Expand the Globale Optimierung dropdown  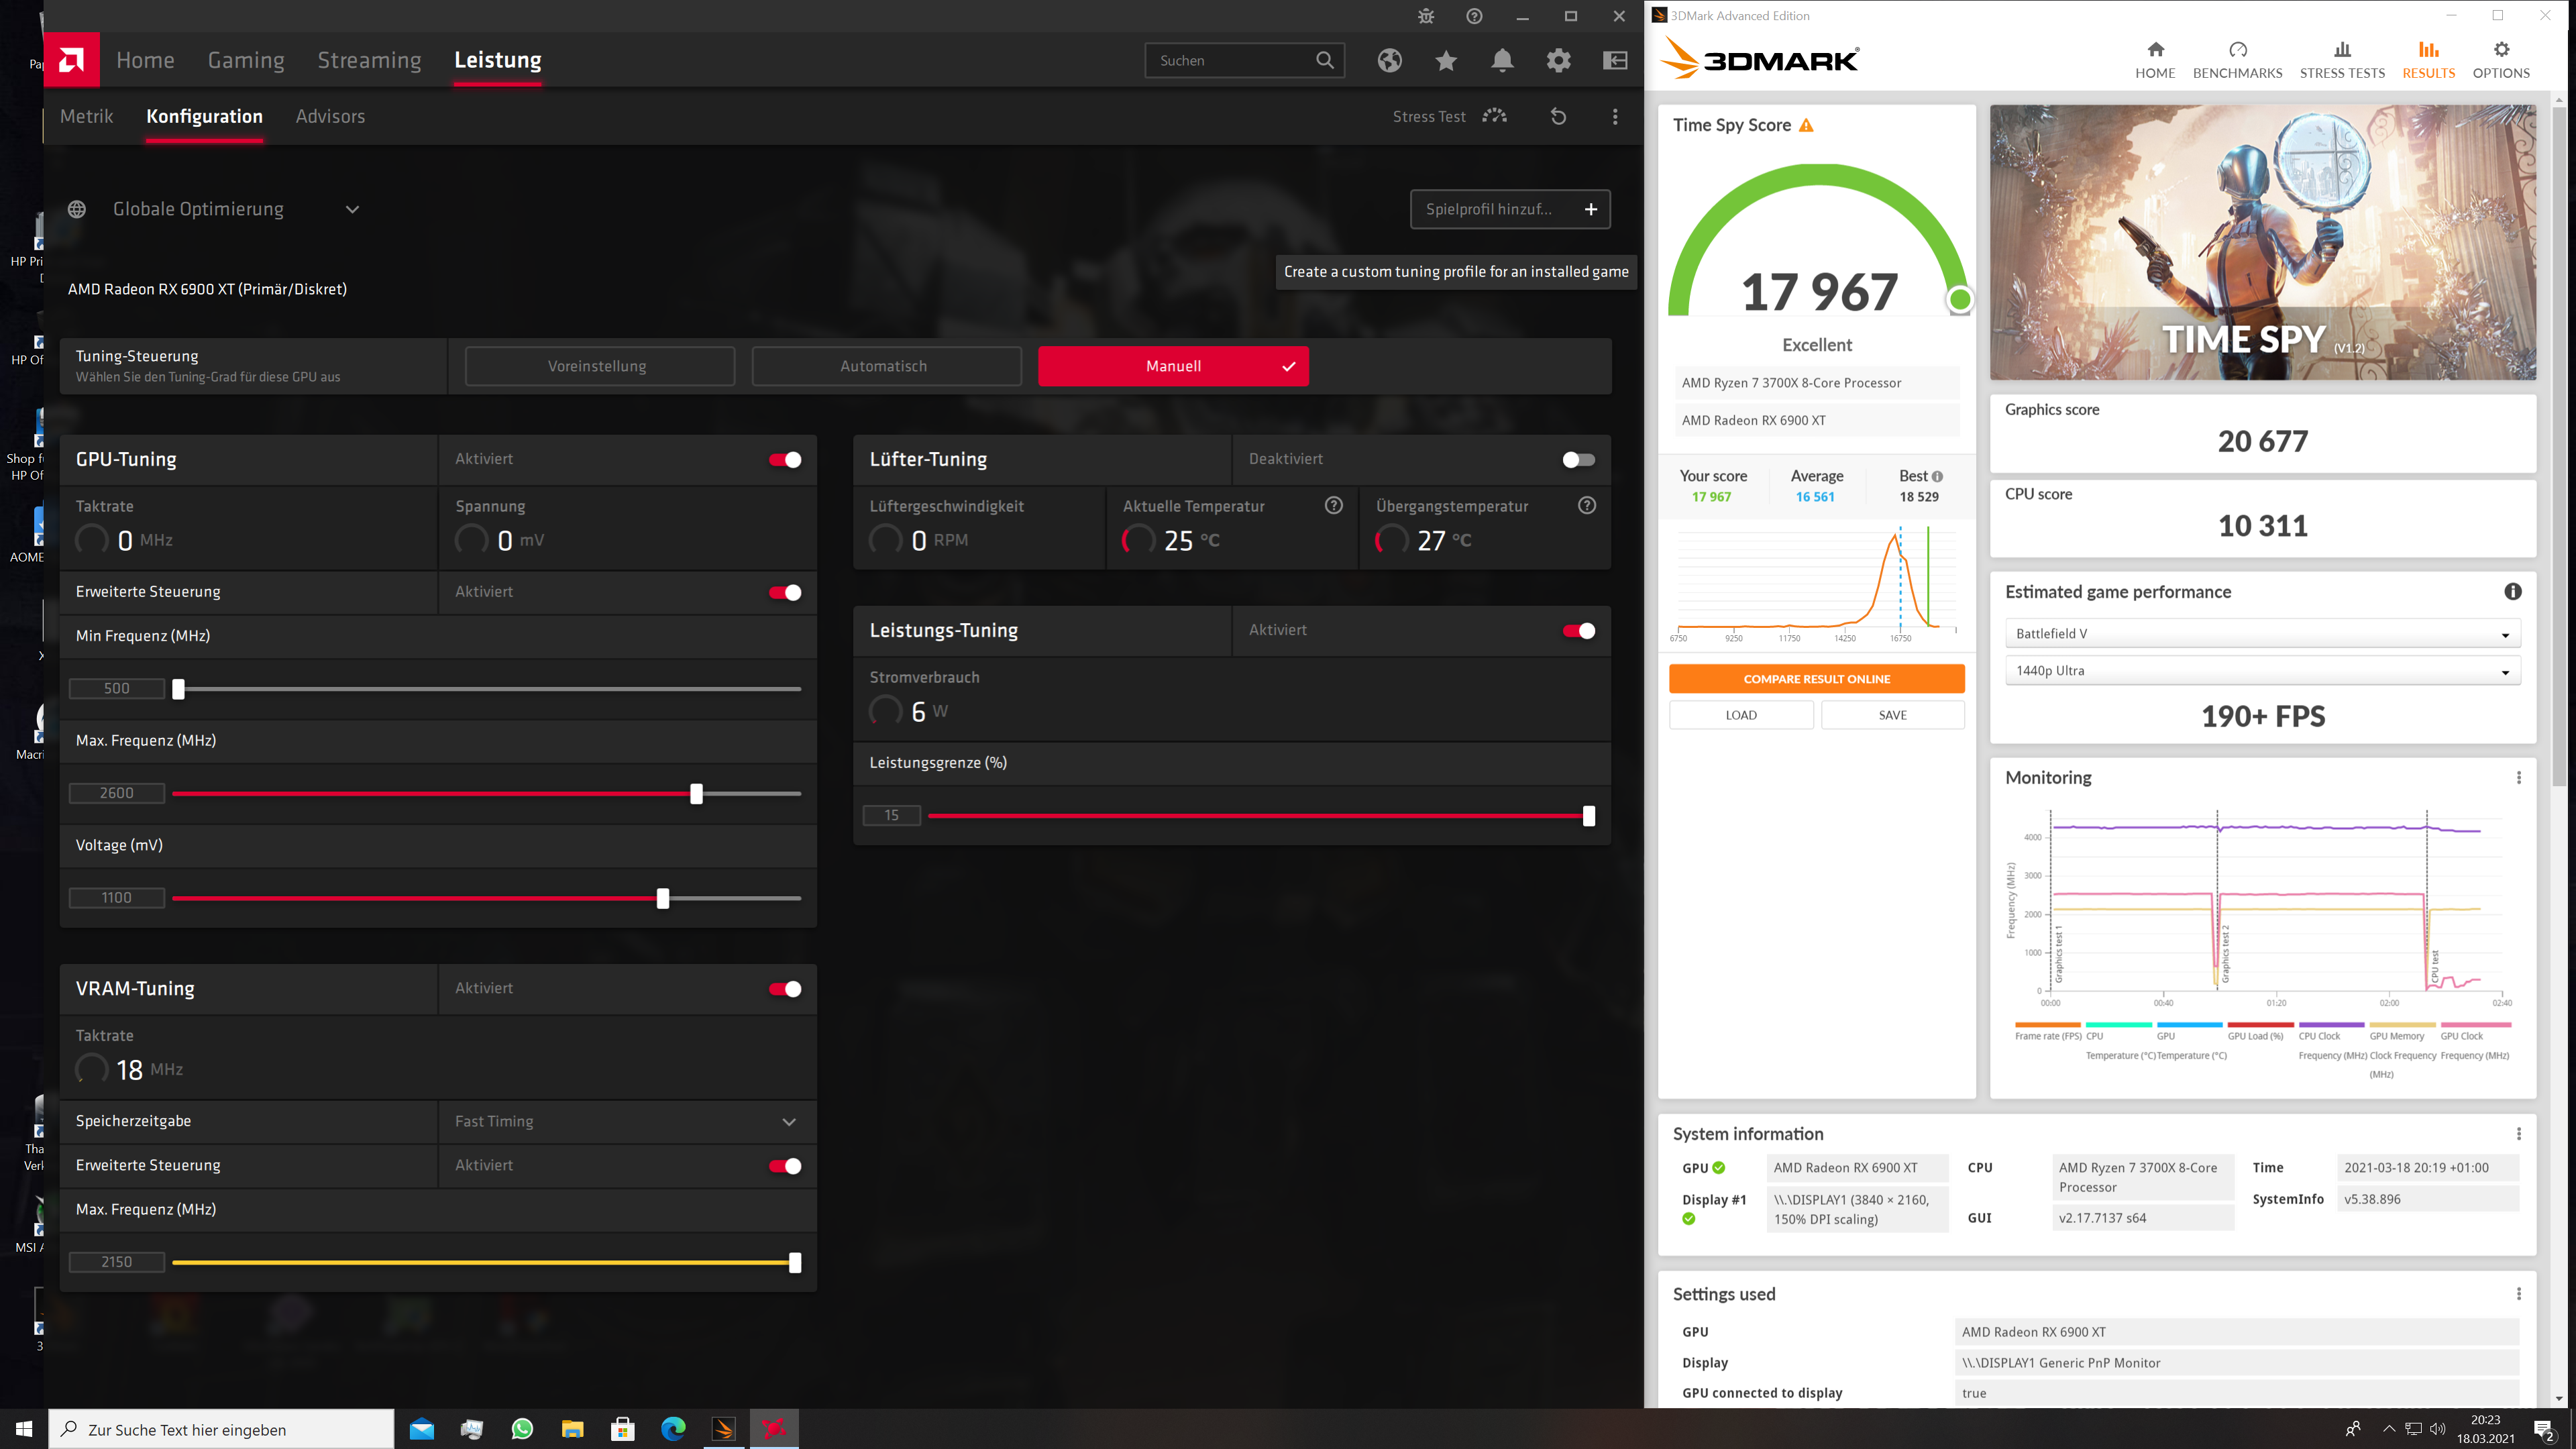[x=352, y=210]
